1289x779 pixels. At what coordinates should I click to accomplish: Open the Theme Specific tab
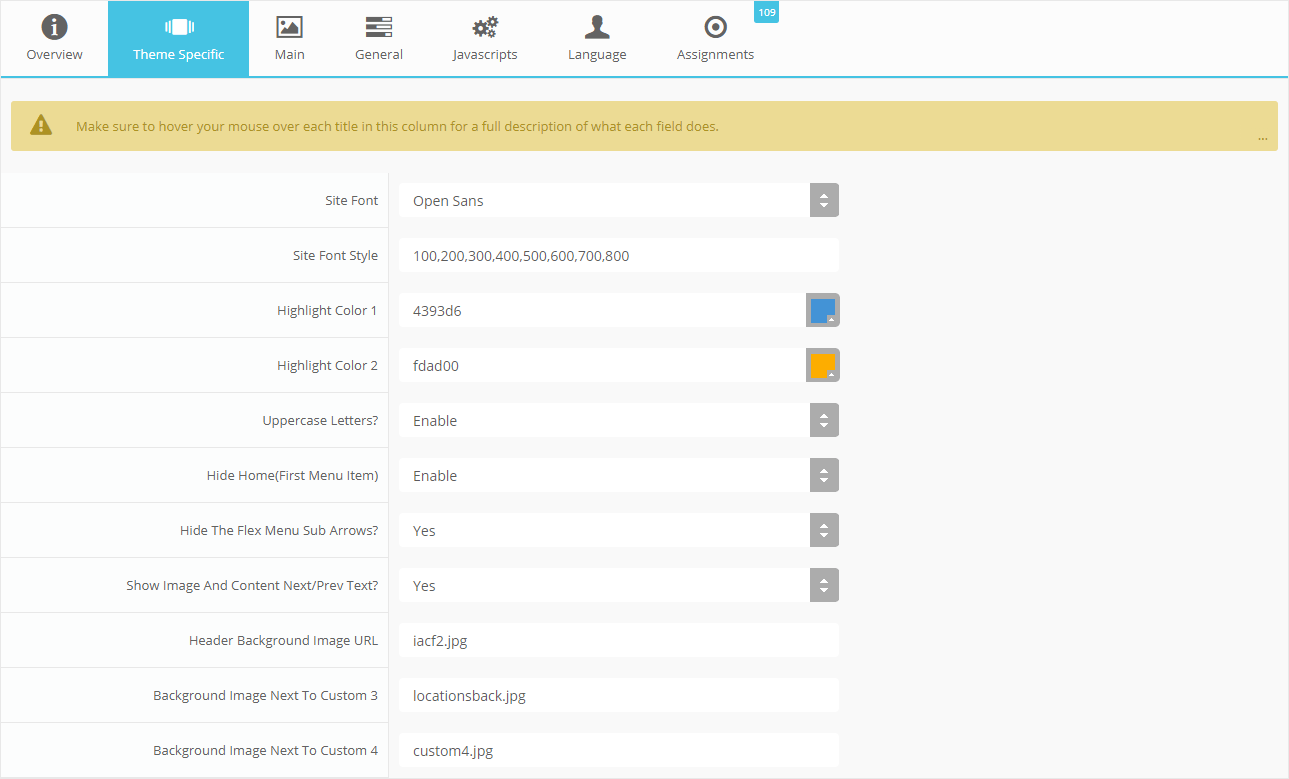[178, 39]
